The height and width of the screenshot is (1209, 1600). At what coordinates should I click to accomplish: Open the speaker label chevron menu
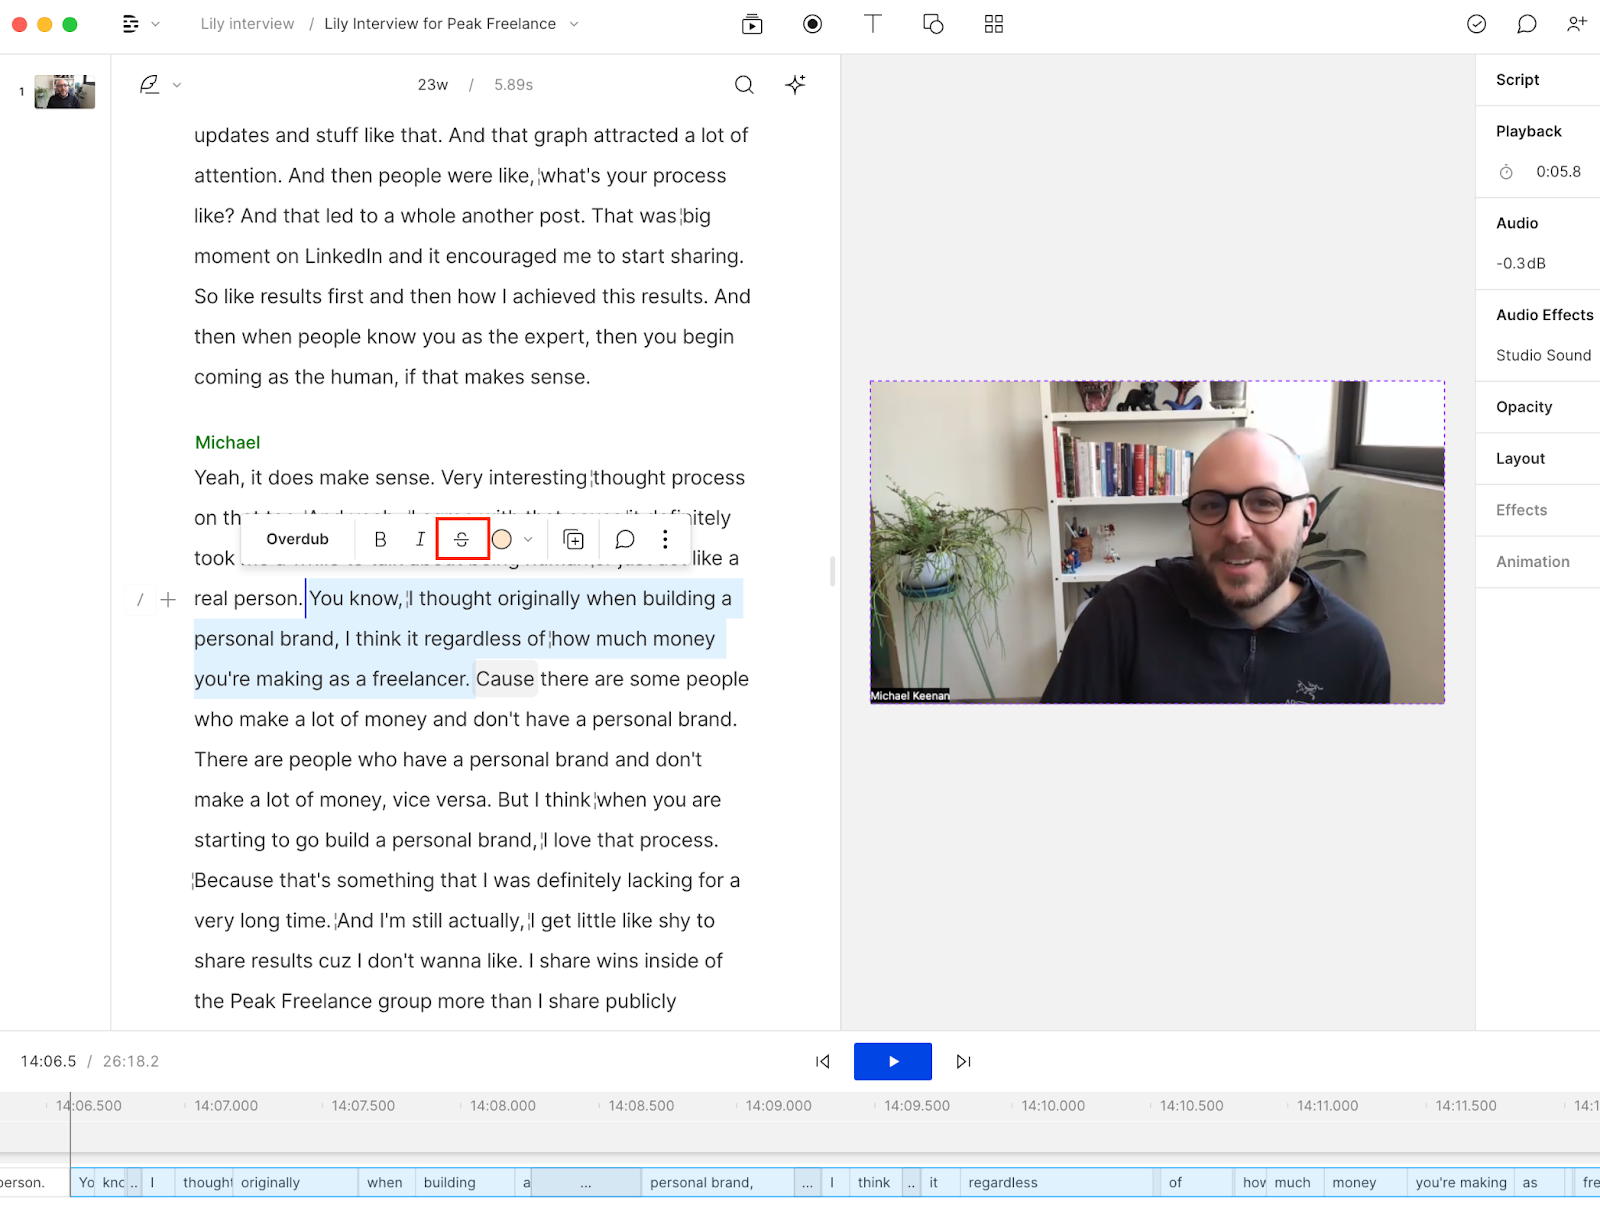pos(176,84)
